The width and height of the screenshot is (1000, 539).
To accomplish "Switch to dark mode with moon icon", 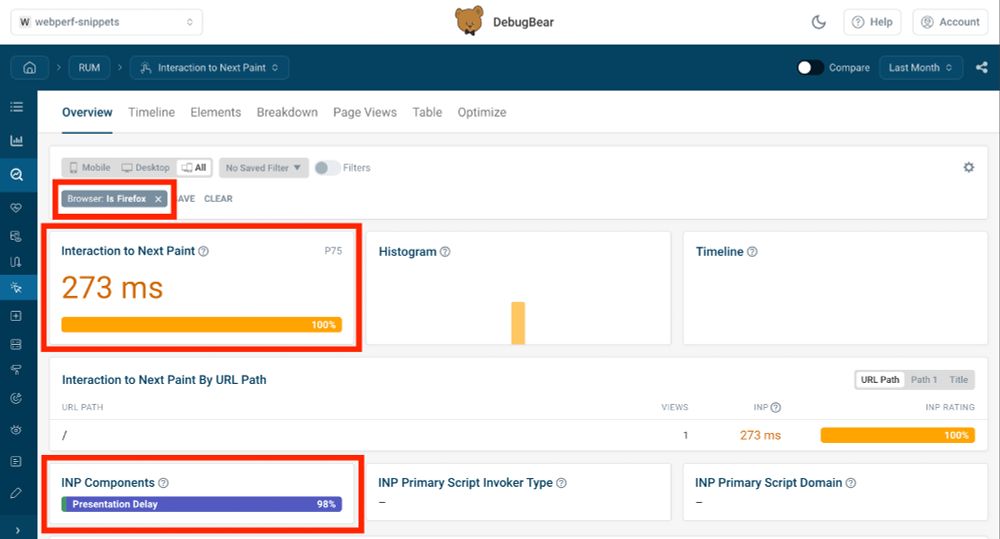I will click(818, 22).
